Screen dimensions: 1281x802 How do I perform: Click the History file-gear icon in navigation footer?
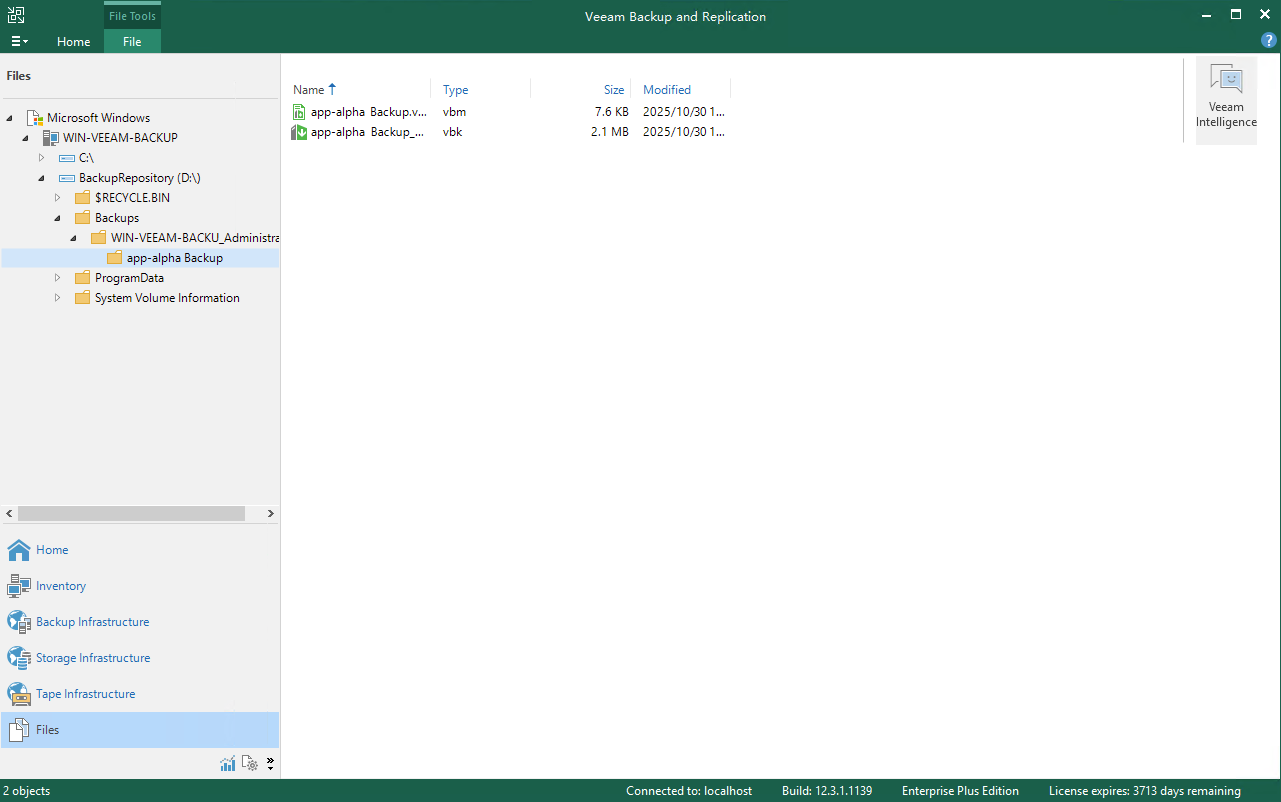coord(250,764)
